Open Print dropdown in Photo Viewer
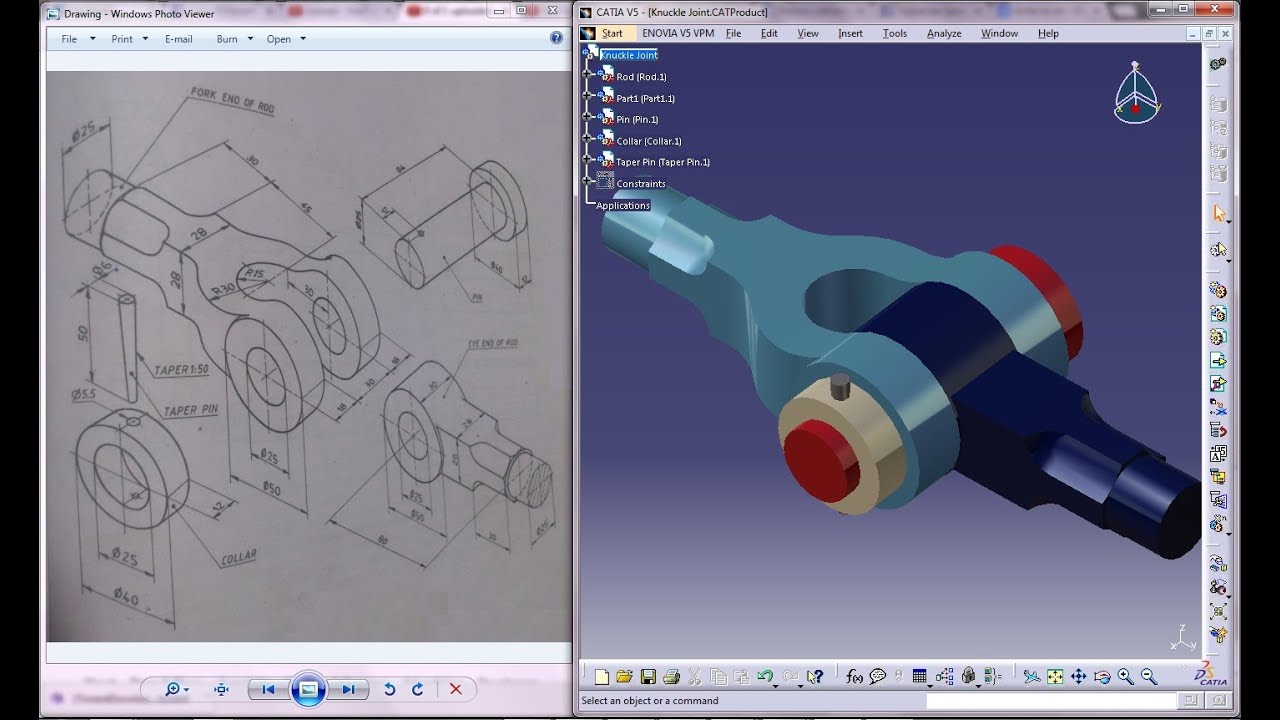Viewport: 1280px width, 720px height. tap(130, 39)
